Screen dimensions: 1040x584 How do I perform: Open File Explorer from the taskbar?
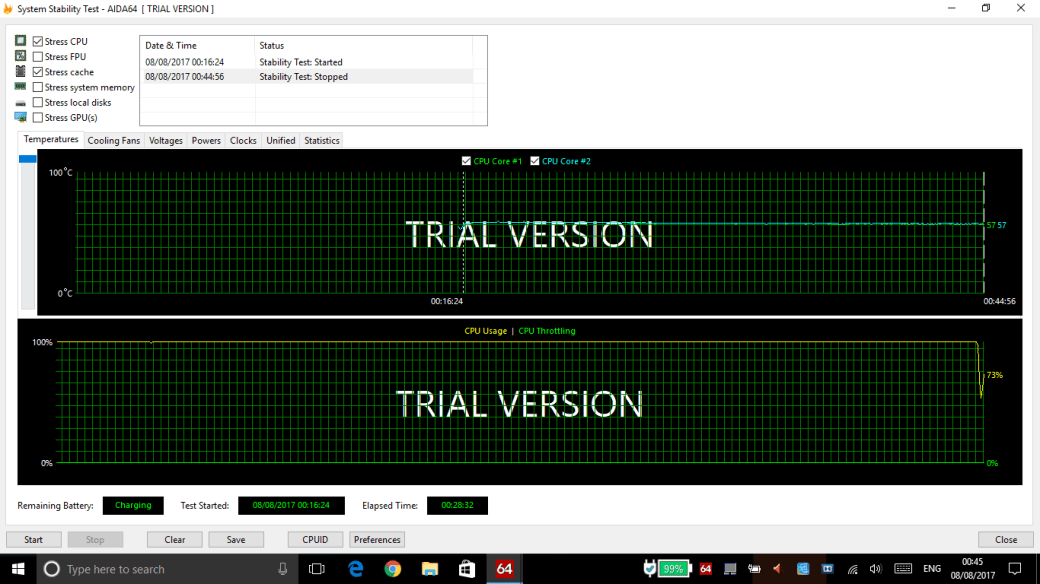430,568
